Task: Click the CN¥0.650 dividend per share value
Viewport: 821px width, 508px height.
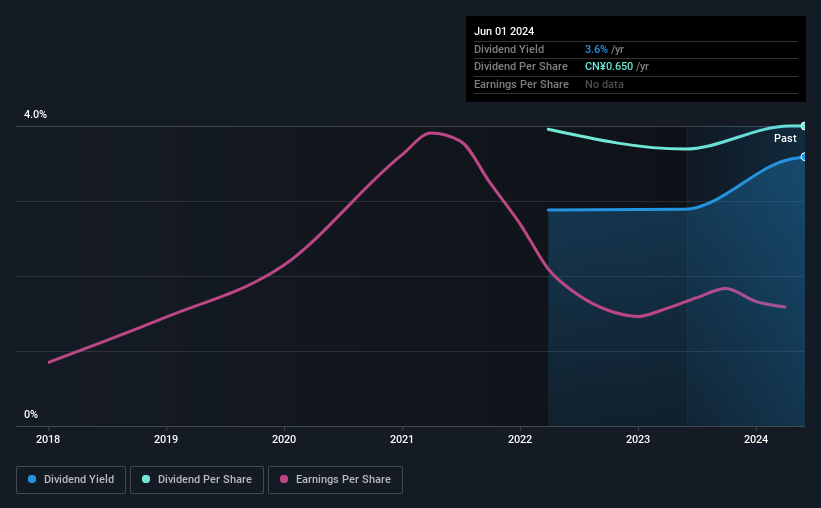Action: pyautogui.click(x=609, y=67)
